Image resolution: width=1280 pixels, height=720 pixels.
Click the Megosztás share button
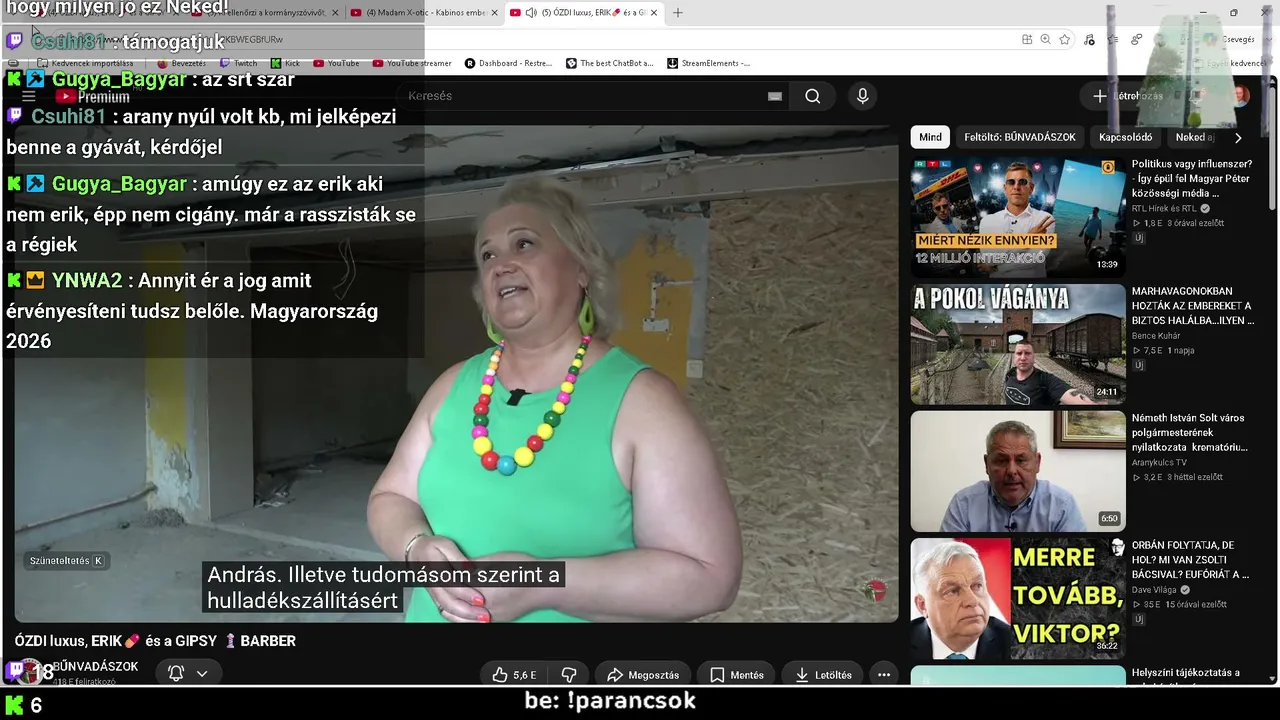(643, 675)
